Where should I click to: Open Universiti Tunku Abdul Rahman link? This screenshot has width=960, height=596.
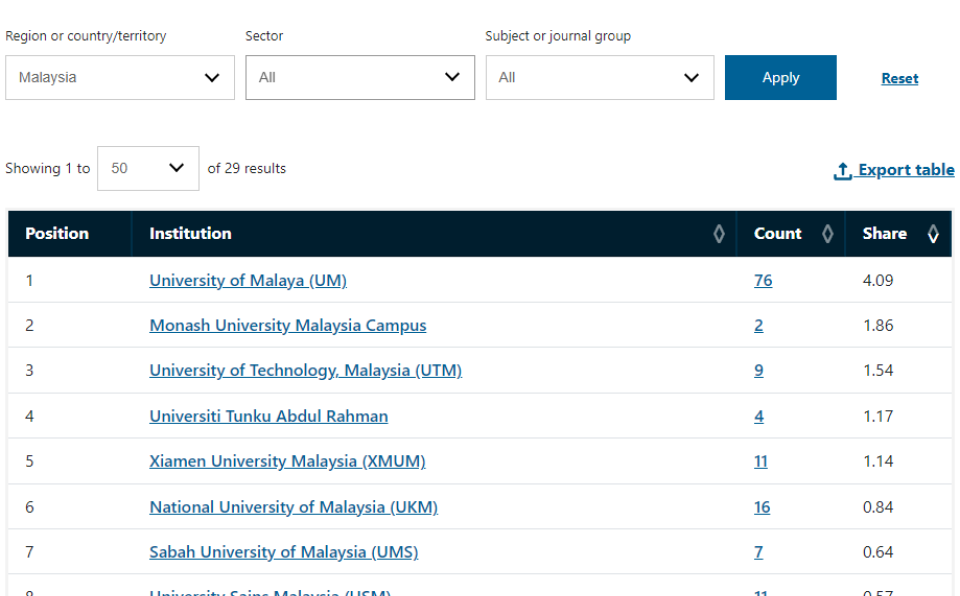(x=268, y=416)
